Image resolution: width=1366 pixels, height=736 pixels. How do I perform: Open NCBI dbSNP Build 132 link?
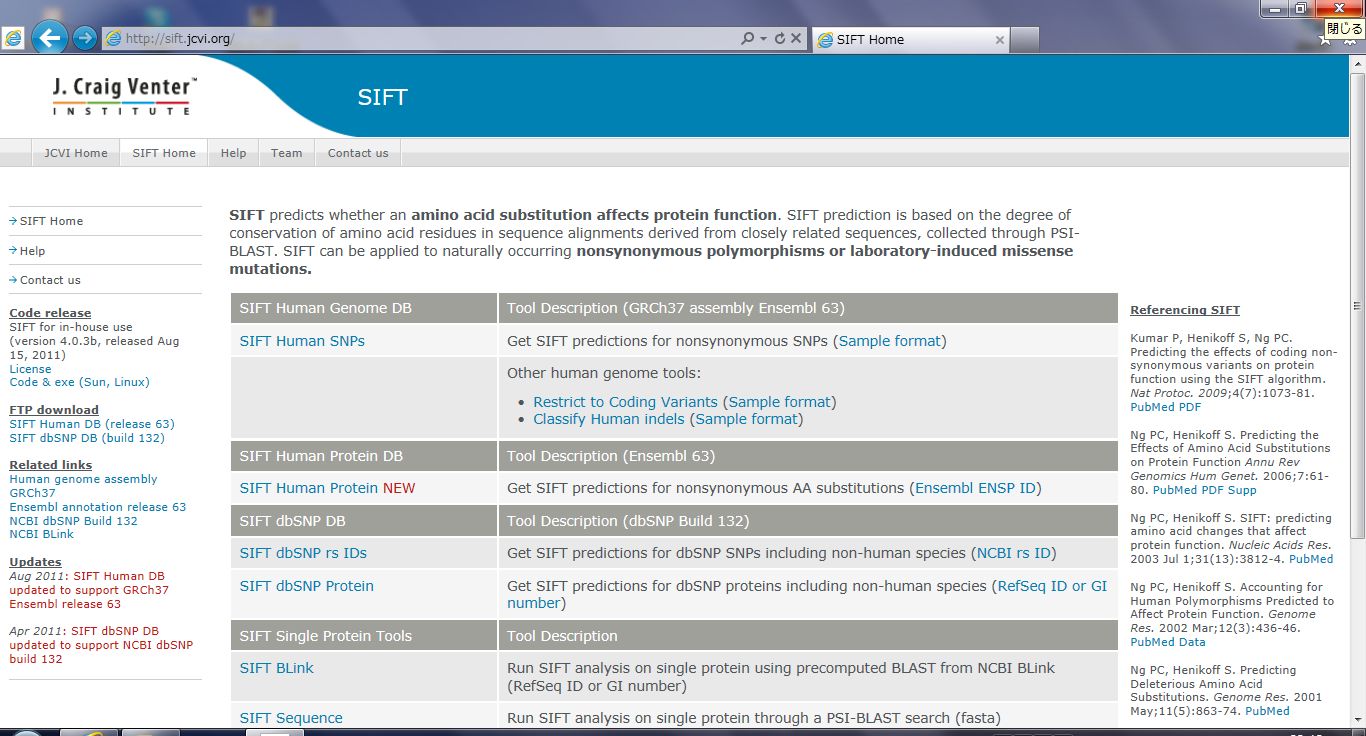tap(73, 521)
